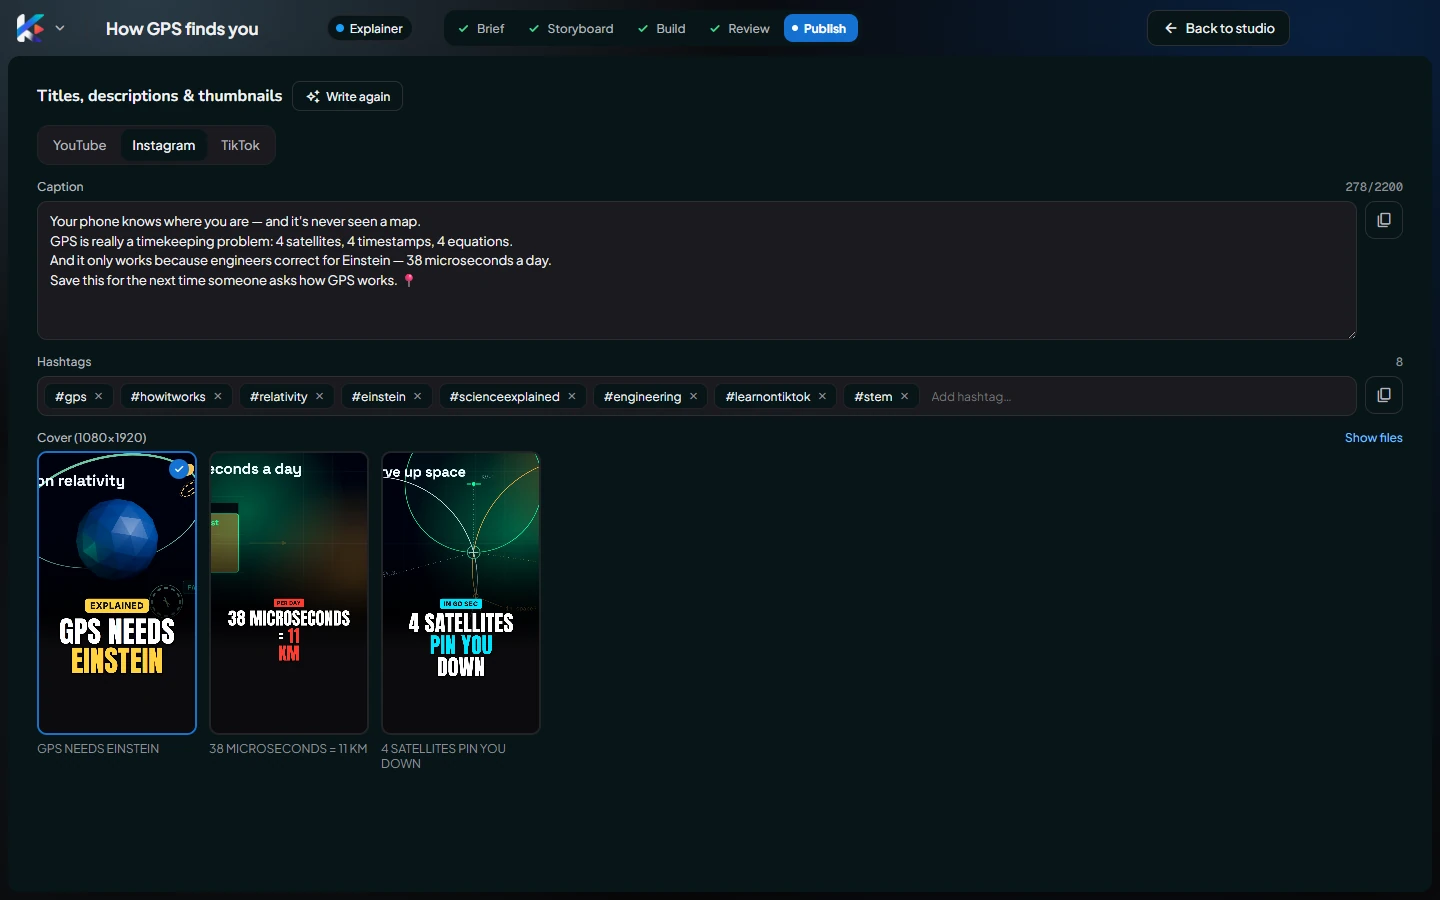Copy hashtags with copy icon
Image resolution: width=1440 pixels, height=900 pixels.
(x=1384, y=395)
